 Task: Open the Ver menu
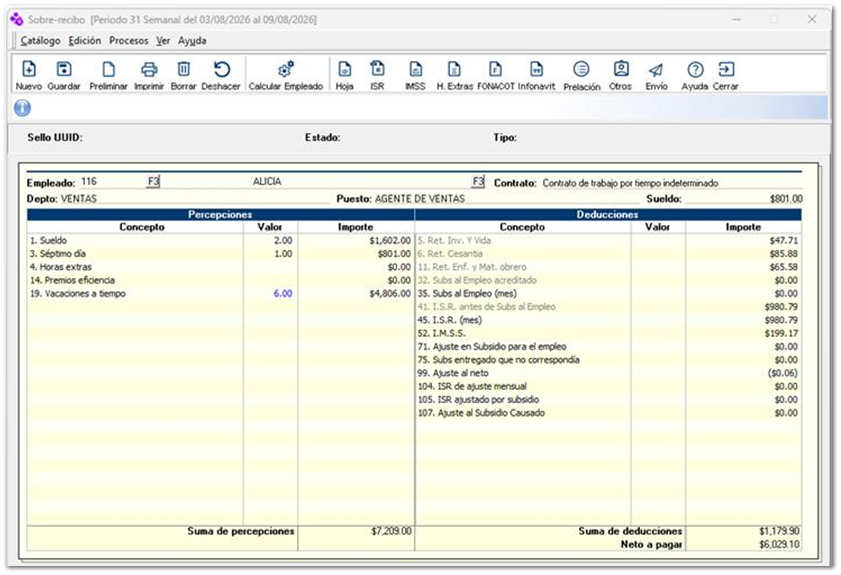[163, 41]
